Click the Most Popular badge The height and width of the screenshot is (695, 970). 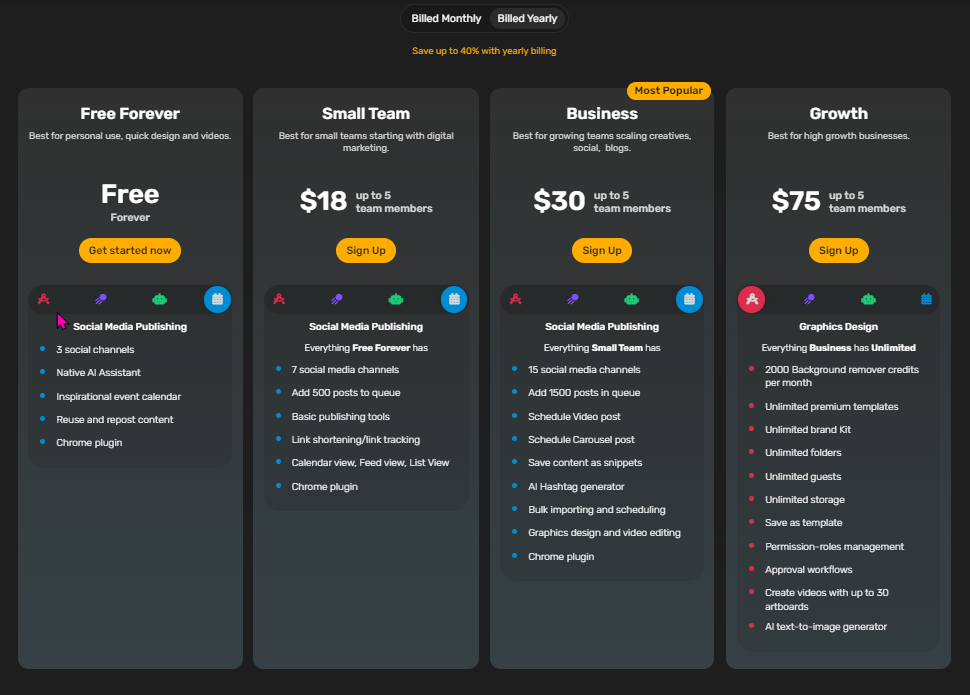click(668, 91)
